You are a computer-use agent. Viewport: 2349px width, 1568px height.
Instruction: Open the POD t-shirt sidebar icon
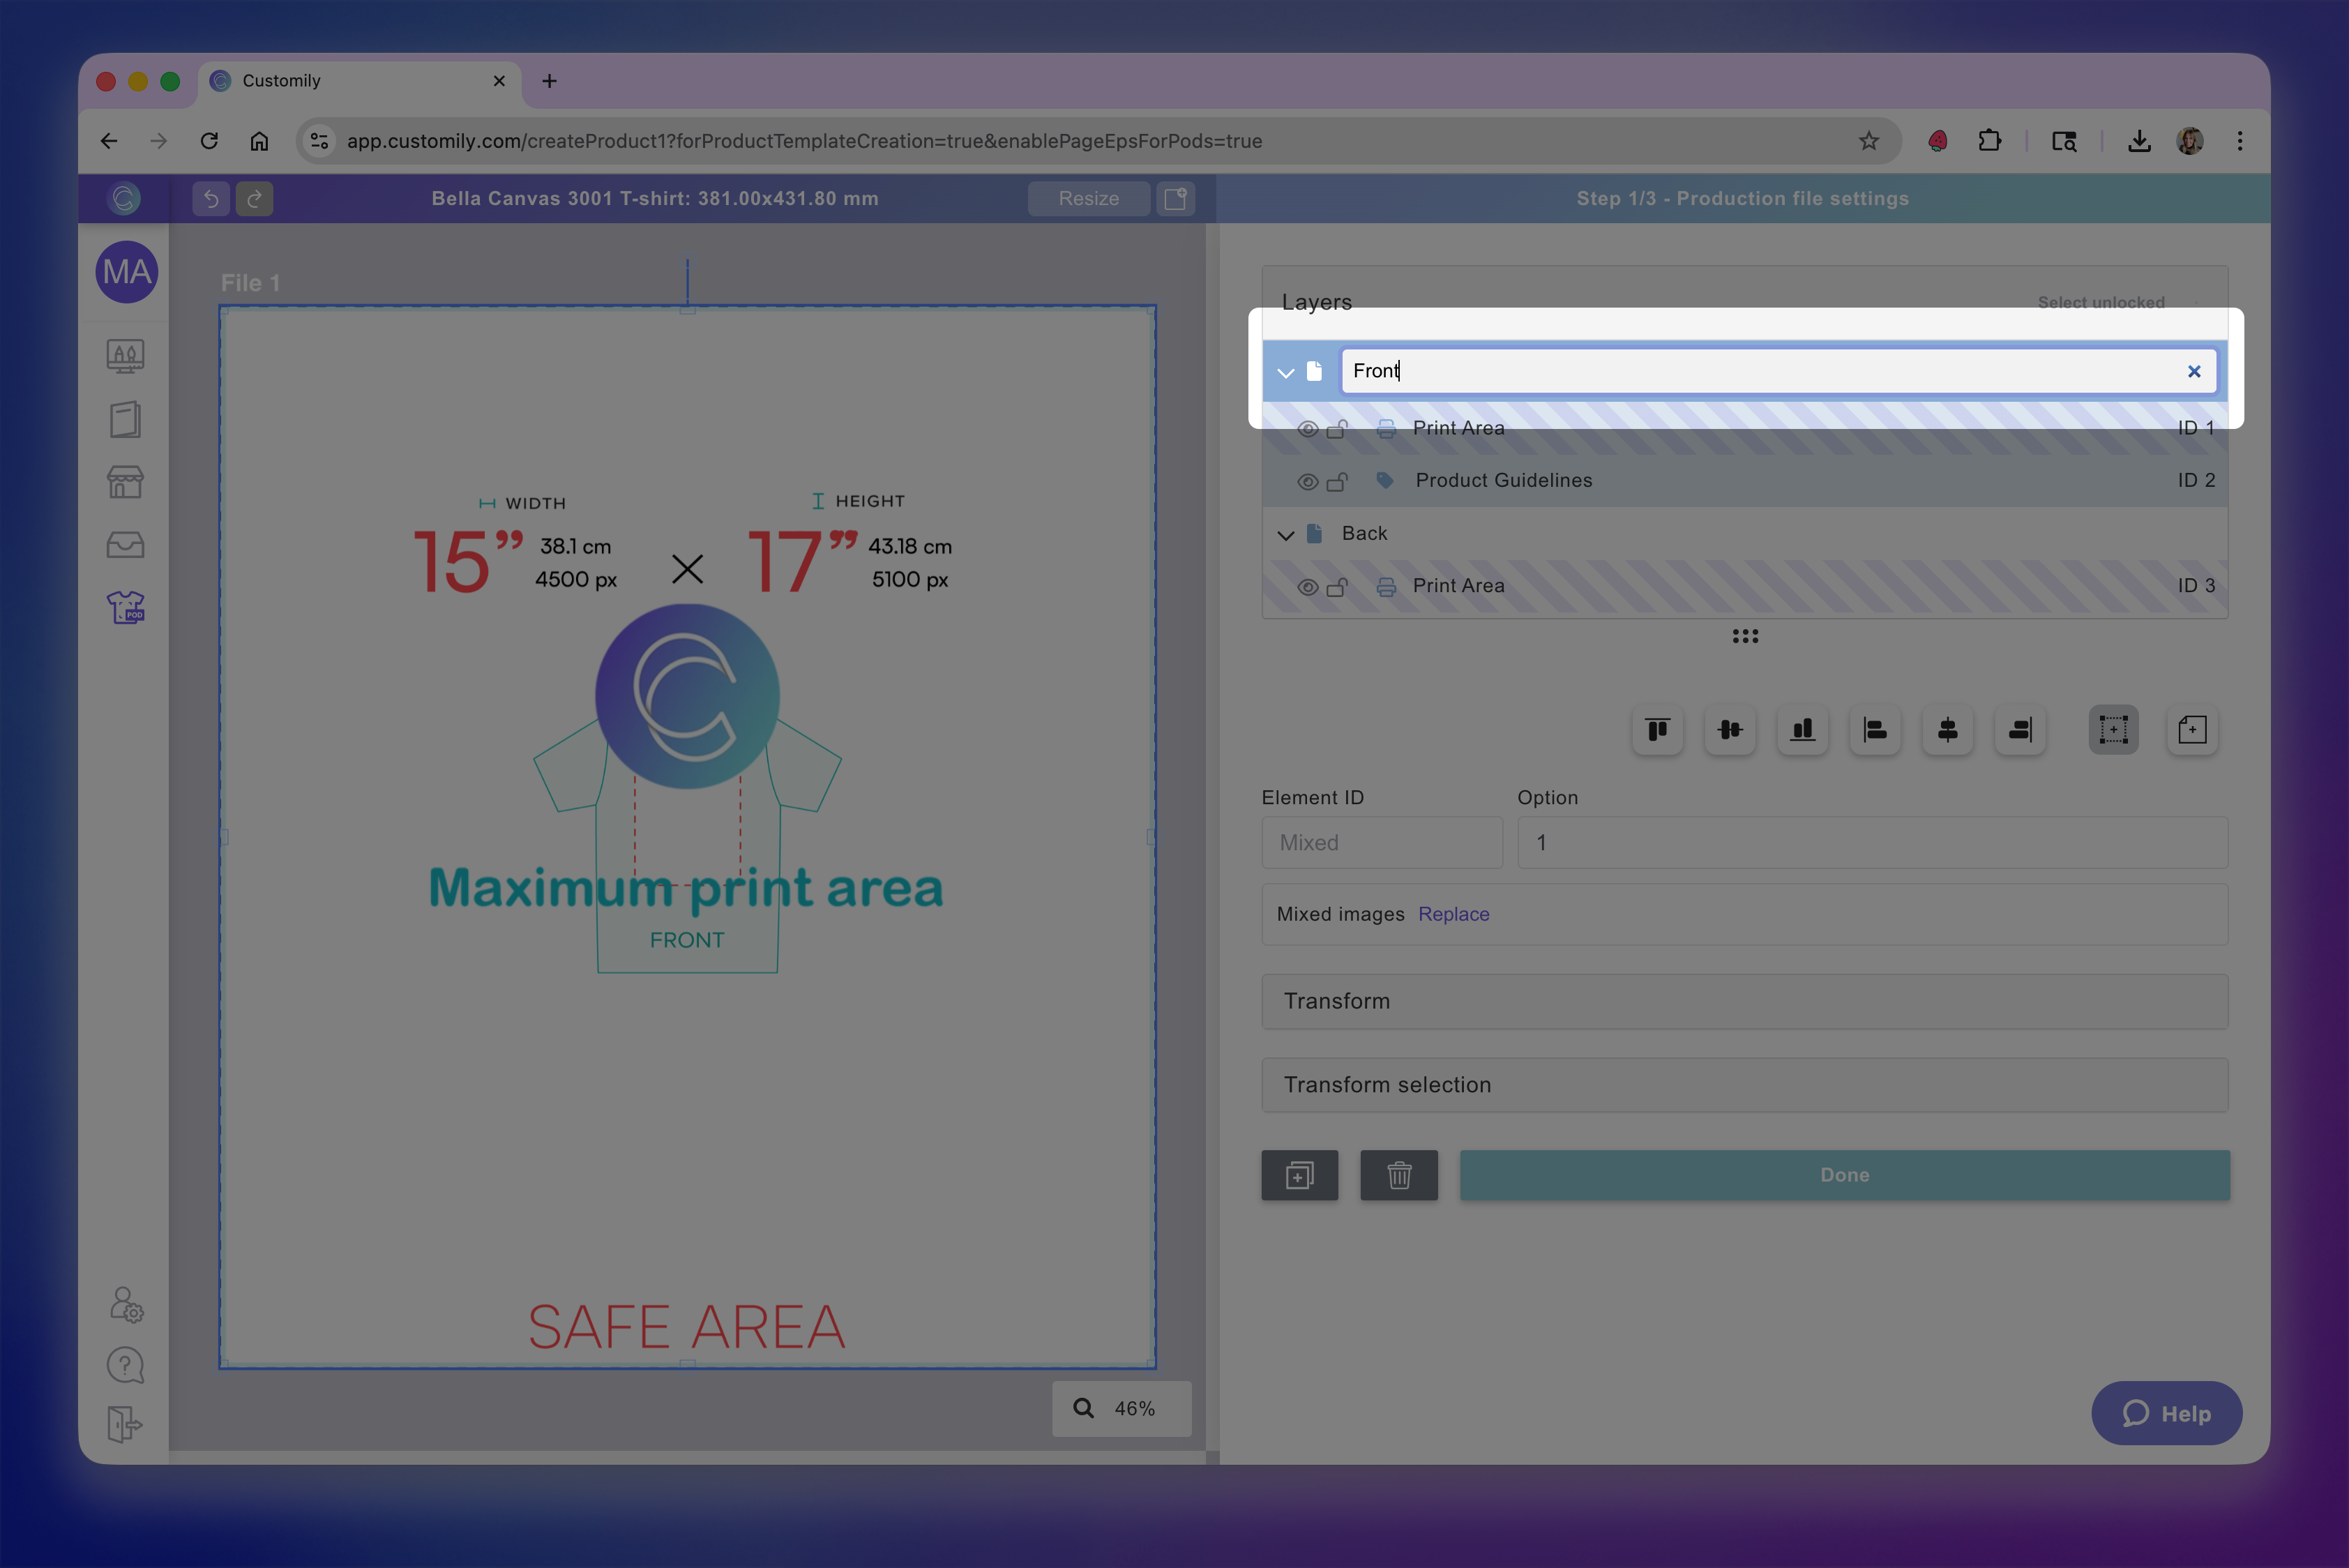point(125,607)
